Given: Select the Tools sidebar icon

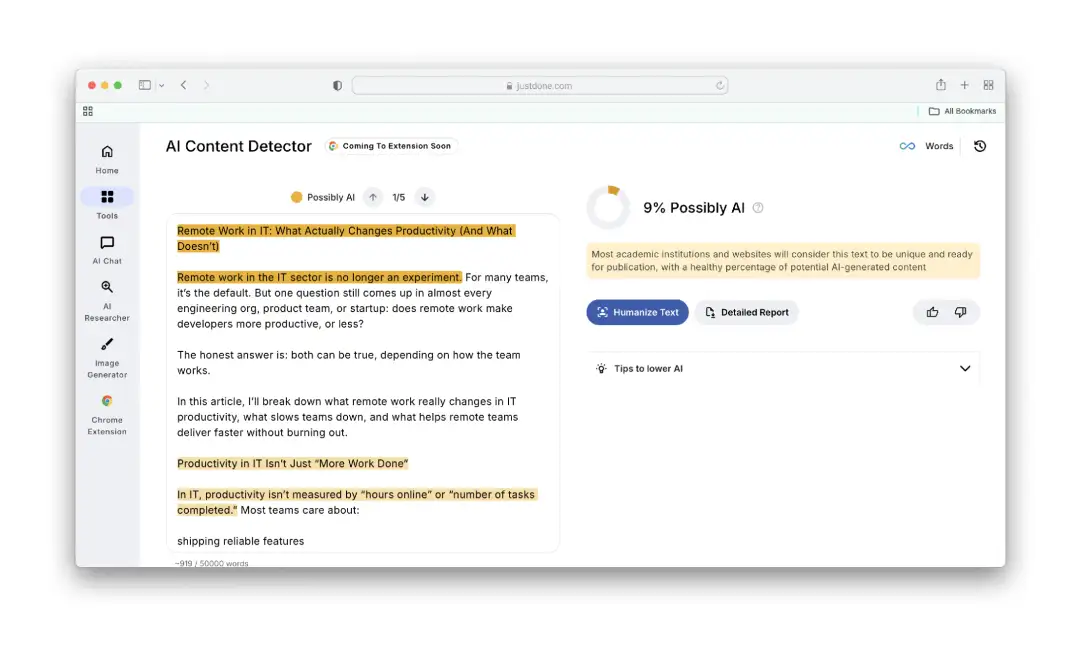Looking at the screenshot, I should click(x=107, y=197).
